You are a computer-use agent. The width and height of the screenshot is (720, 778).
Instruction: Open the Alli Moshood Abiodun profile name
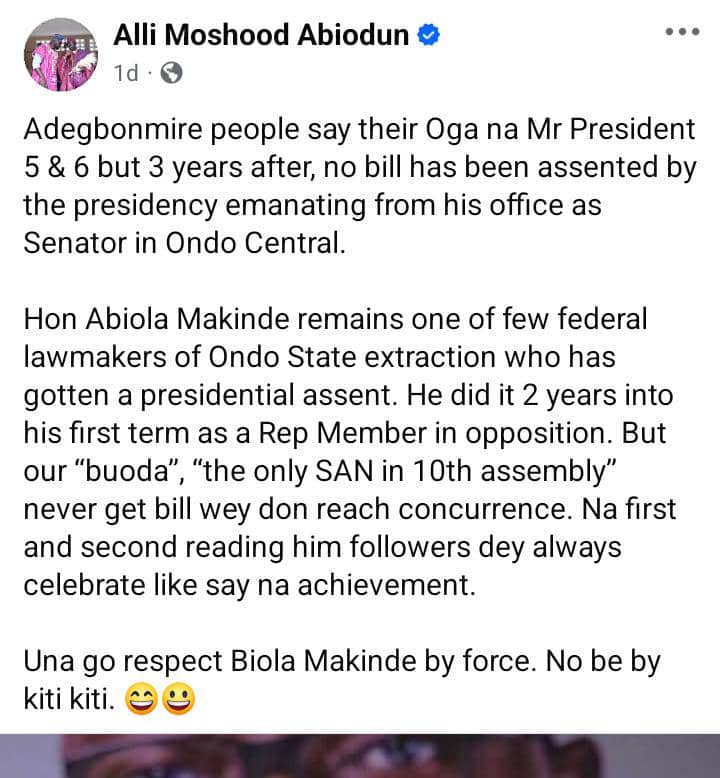tap(263, 36)
